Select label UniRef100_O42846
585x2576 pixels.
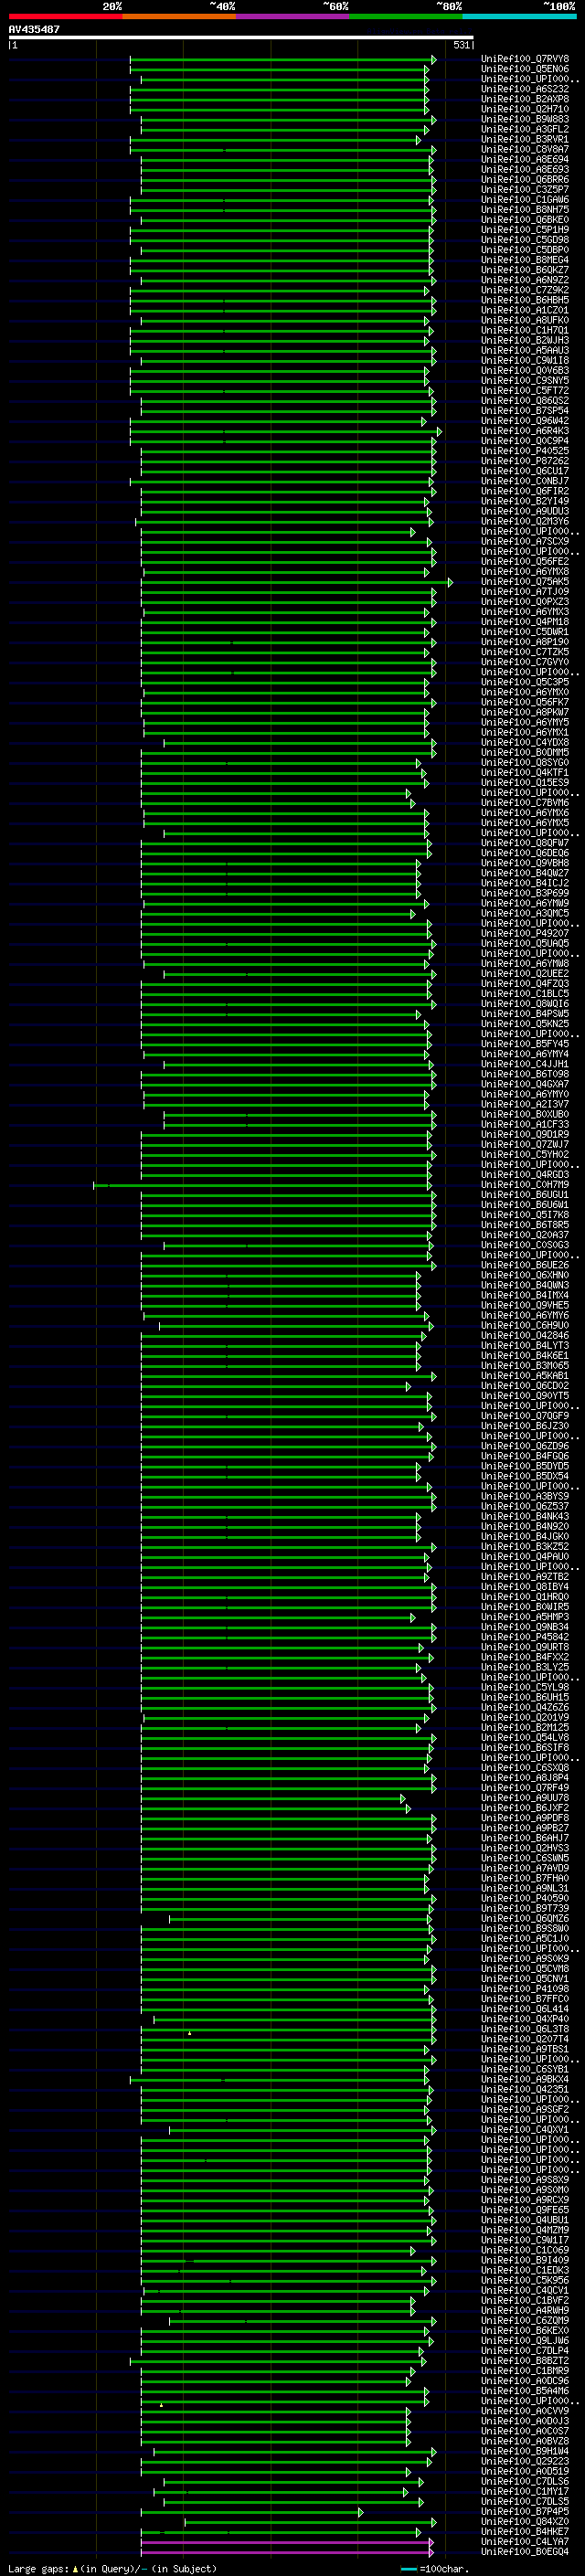(524, 1336)
